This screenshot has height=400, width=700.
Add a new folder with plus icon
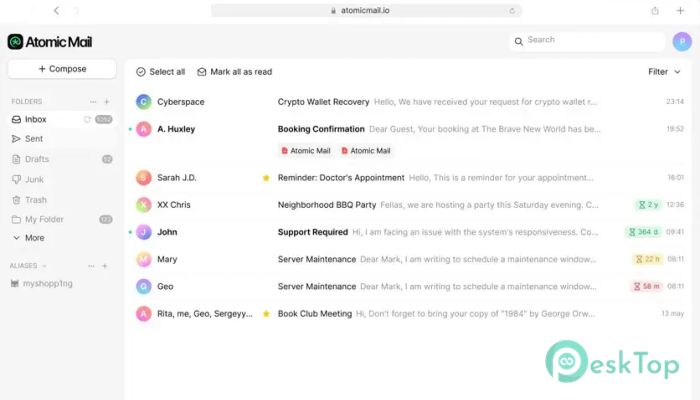click(x=107, y=102)
